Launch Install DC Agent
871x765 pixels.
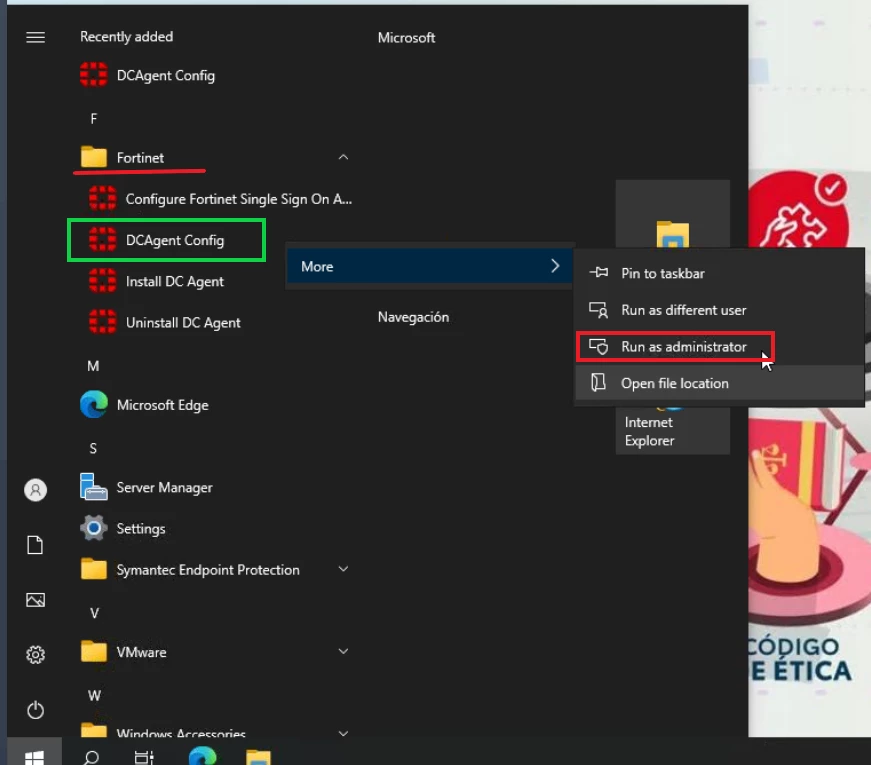pos(157,281)
